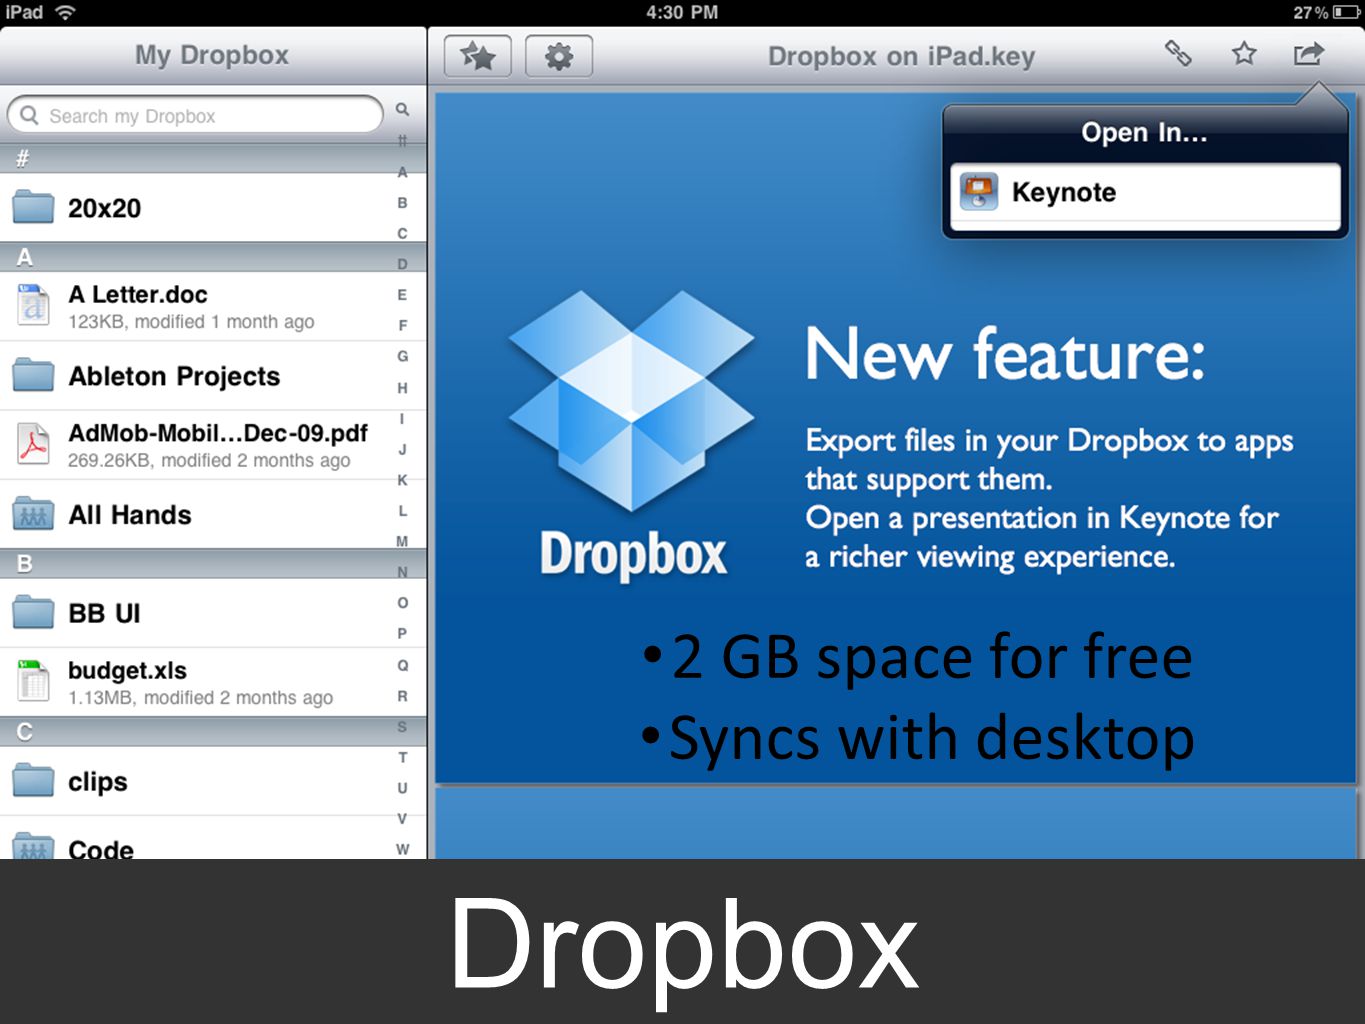
Task: Open the clips folder icon
Action: [33, 779]
